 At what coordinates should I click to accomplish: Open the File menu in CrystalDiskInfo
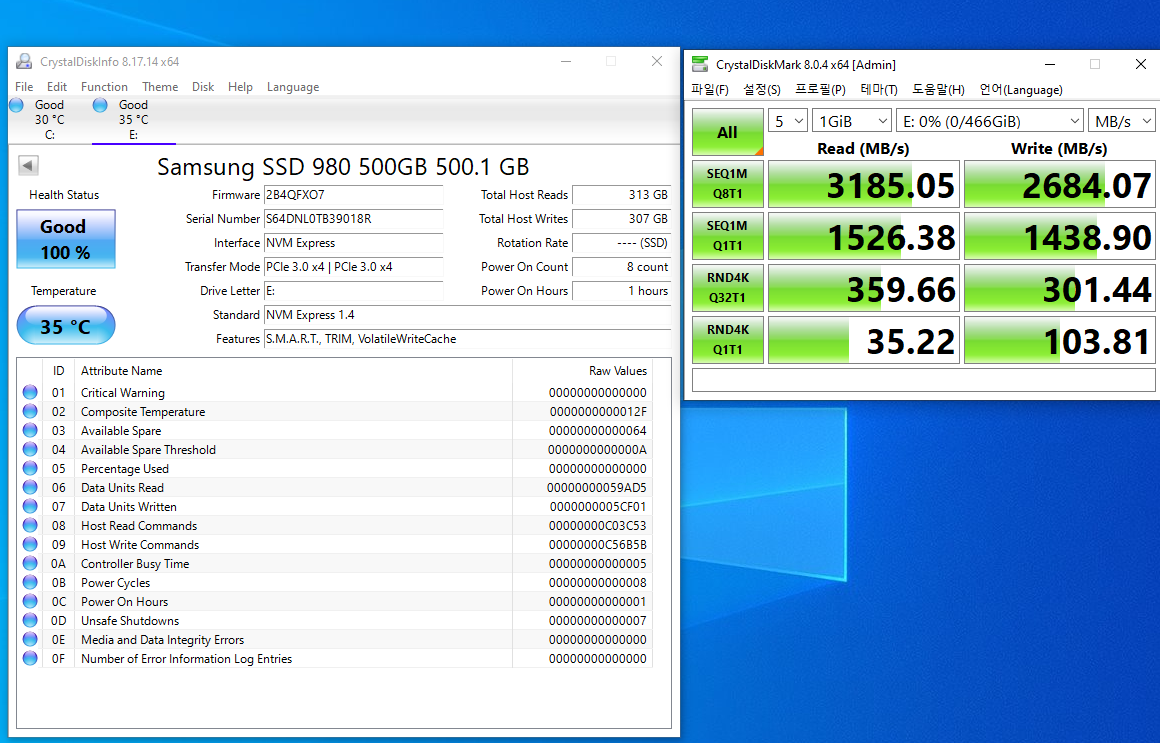click(x=24, y=87)
